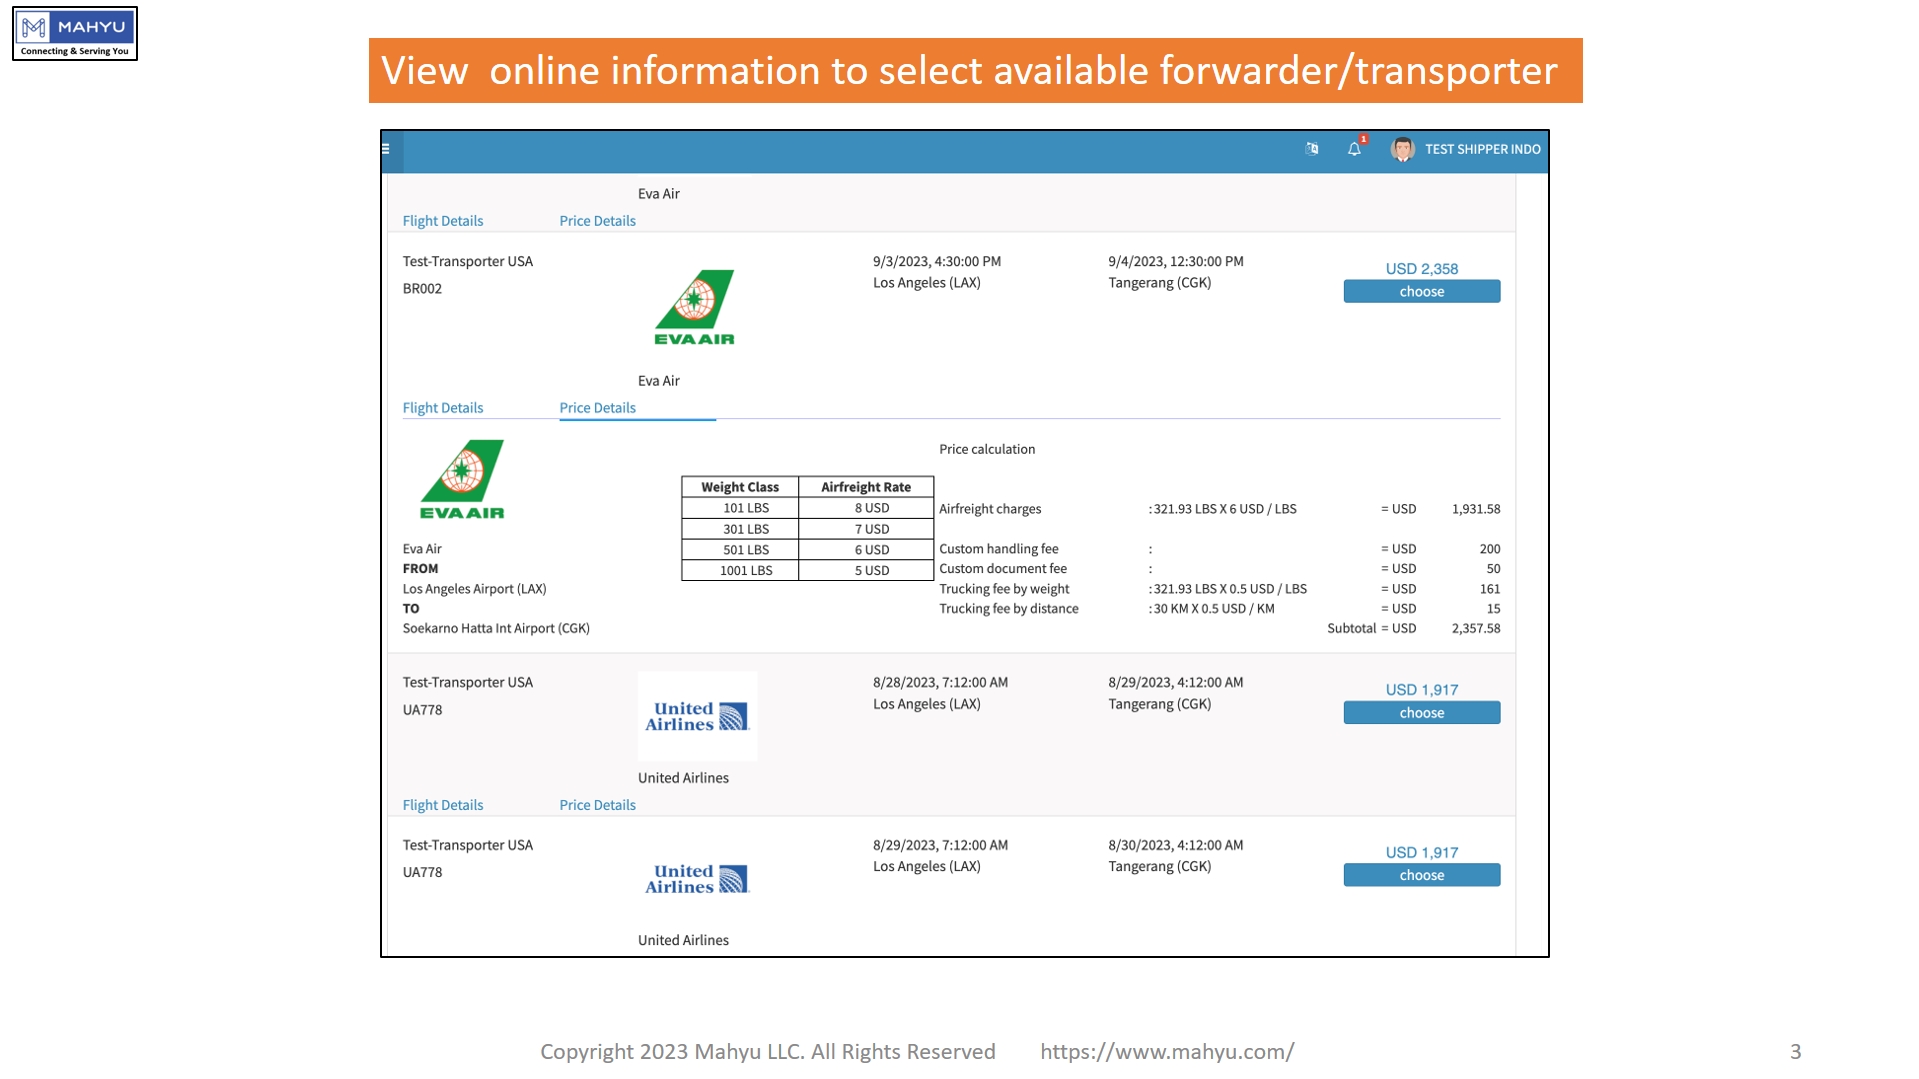Click the Mahyu logo in slide corner
Screen dimensions: 1919x1079
point(75,33)
